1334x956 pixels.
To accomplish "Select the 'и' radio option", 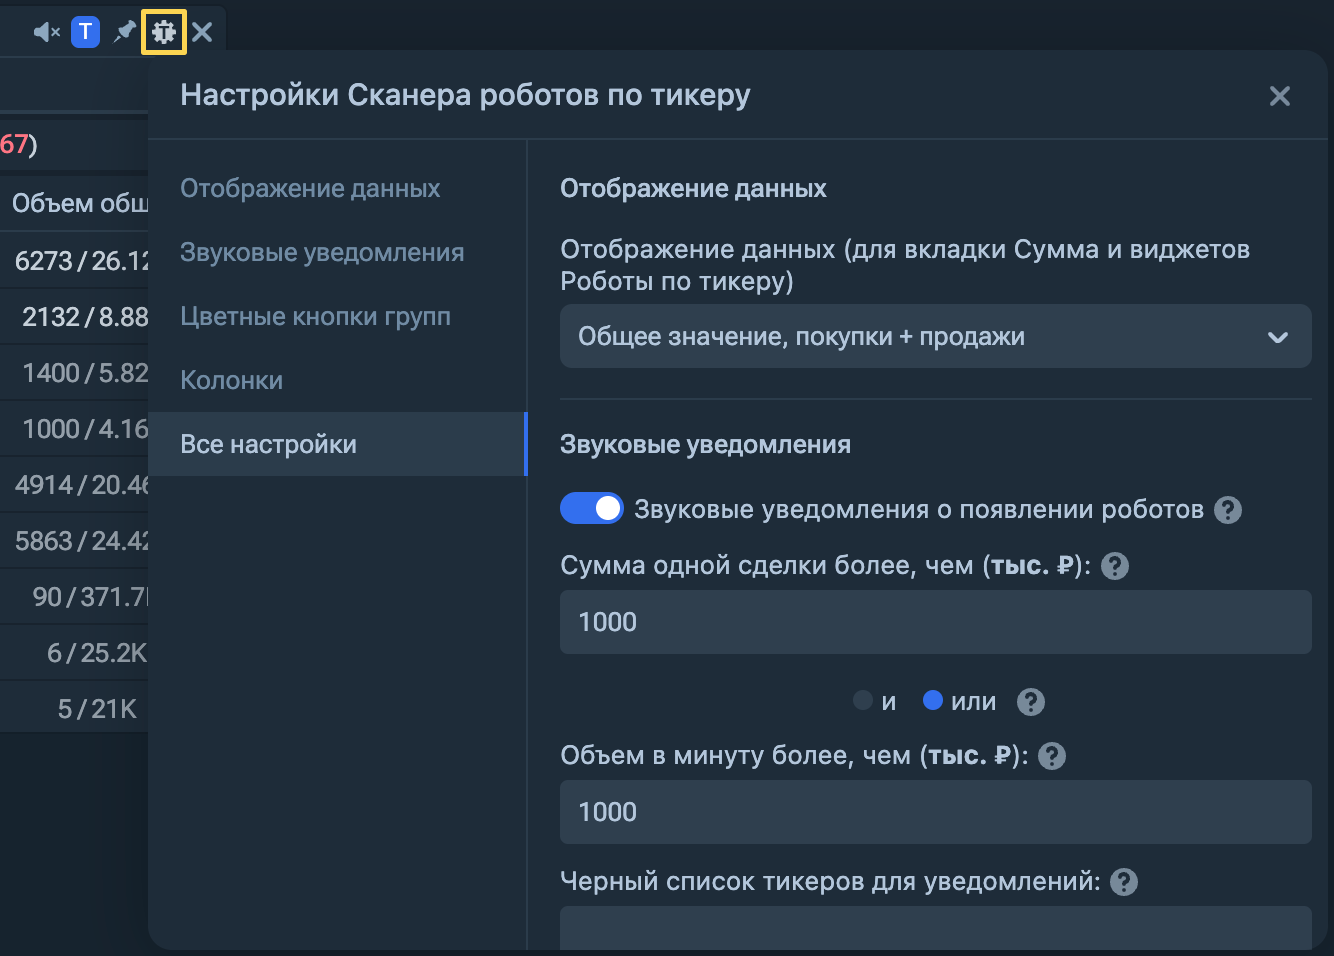I will (x=863, y=701).
